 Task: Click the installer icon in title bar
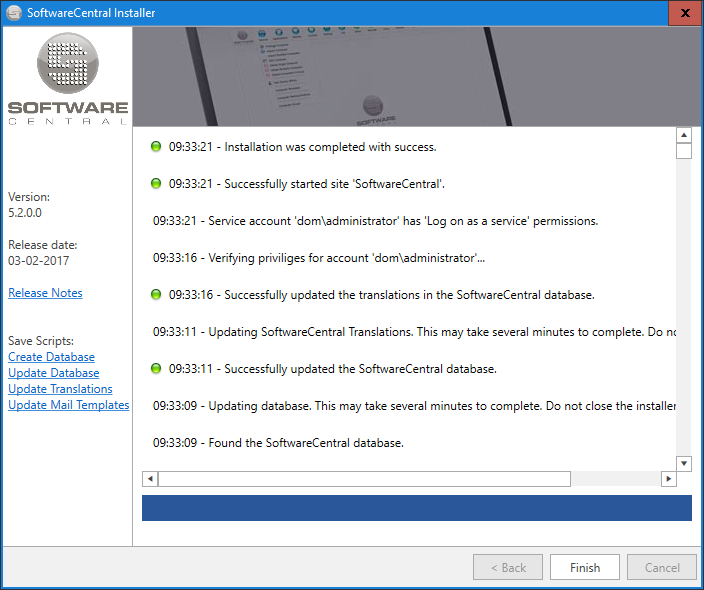click(13, 13)
